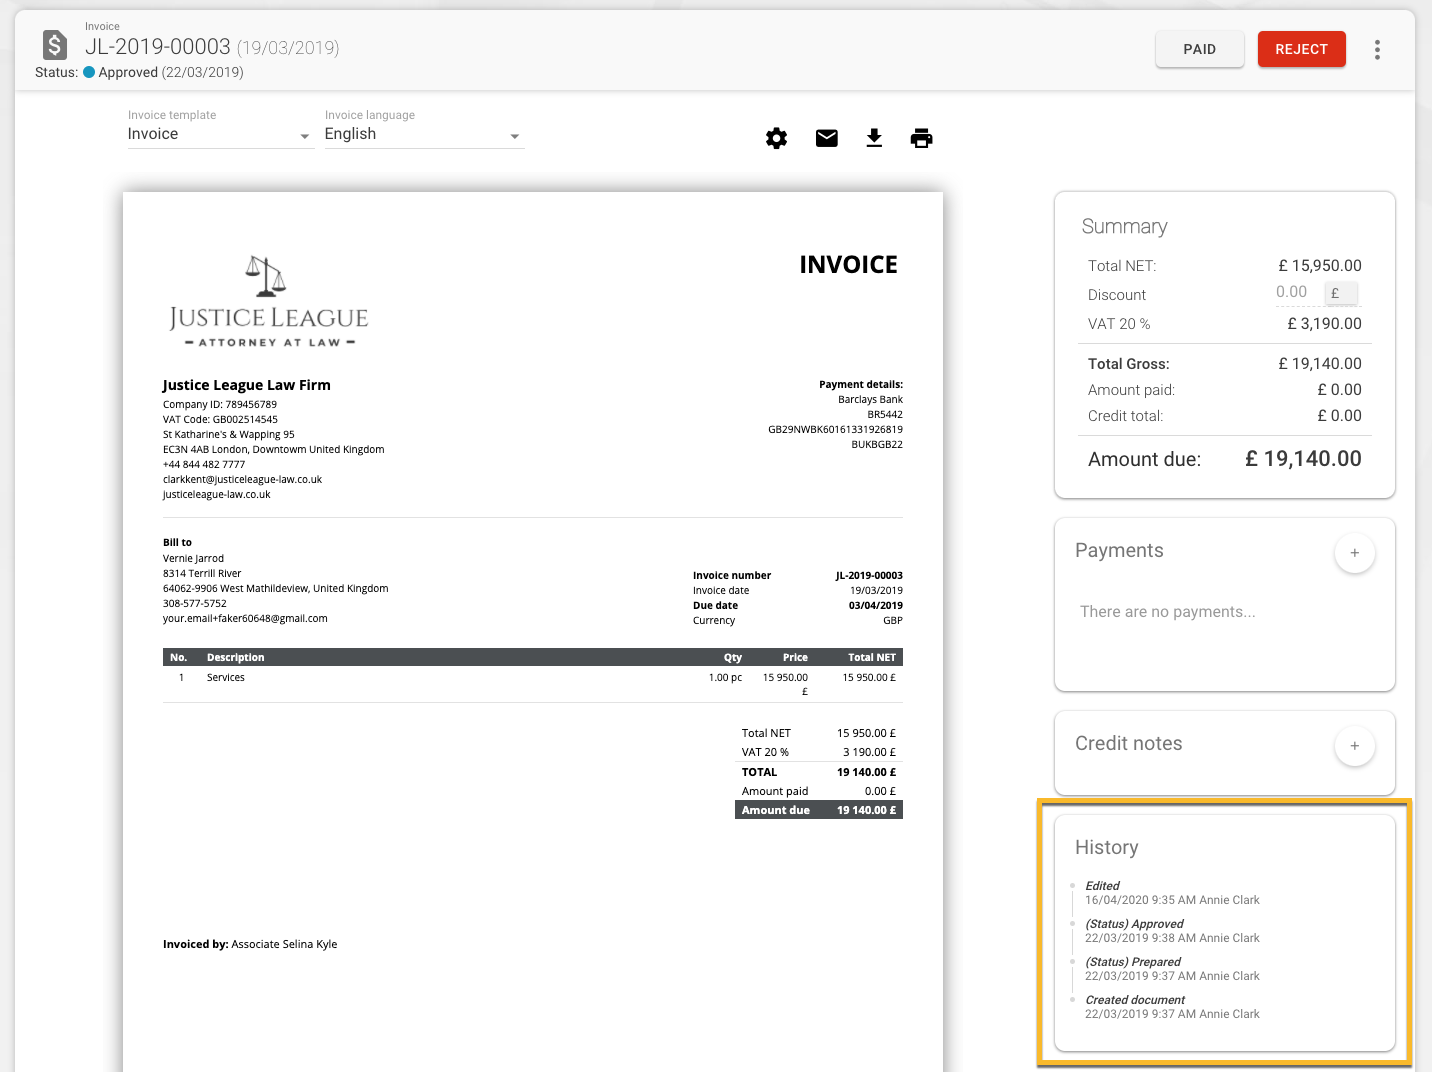1432x1072 pixels.
Task: Open the three-dot more options menu
Action: (x=1377, y=50)
